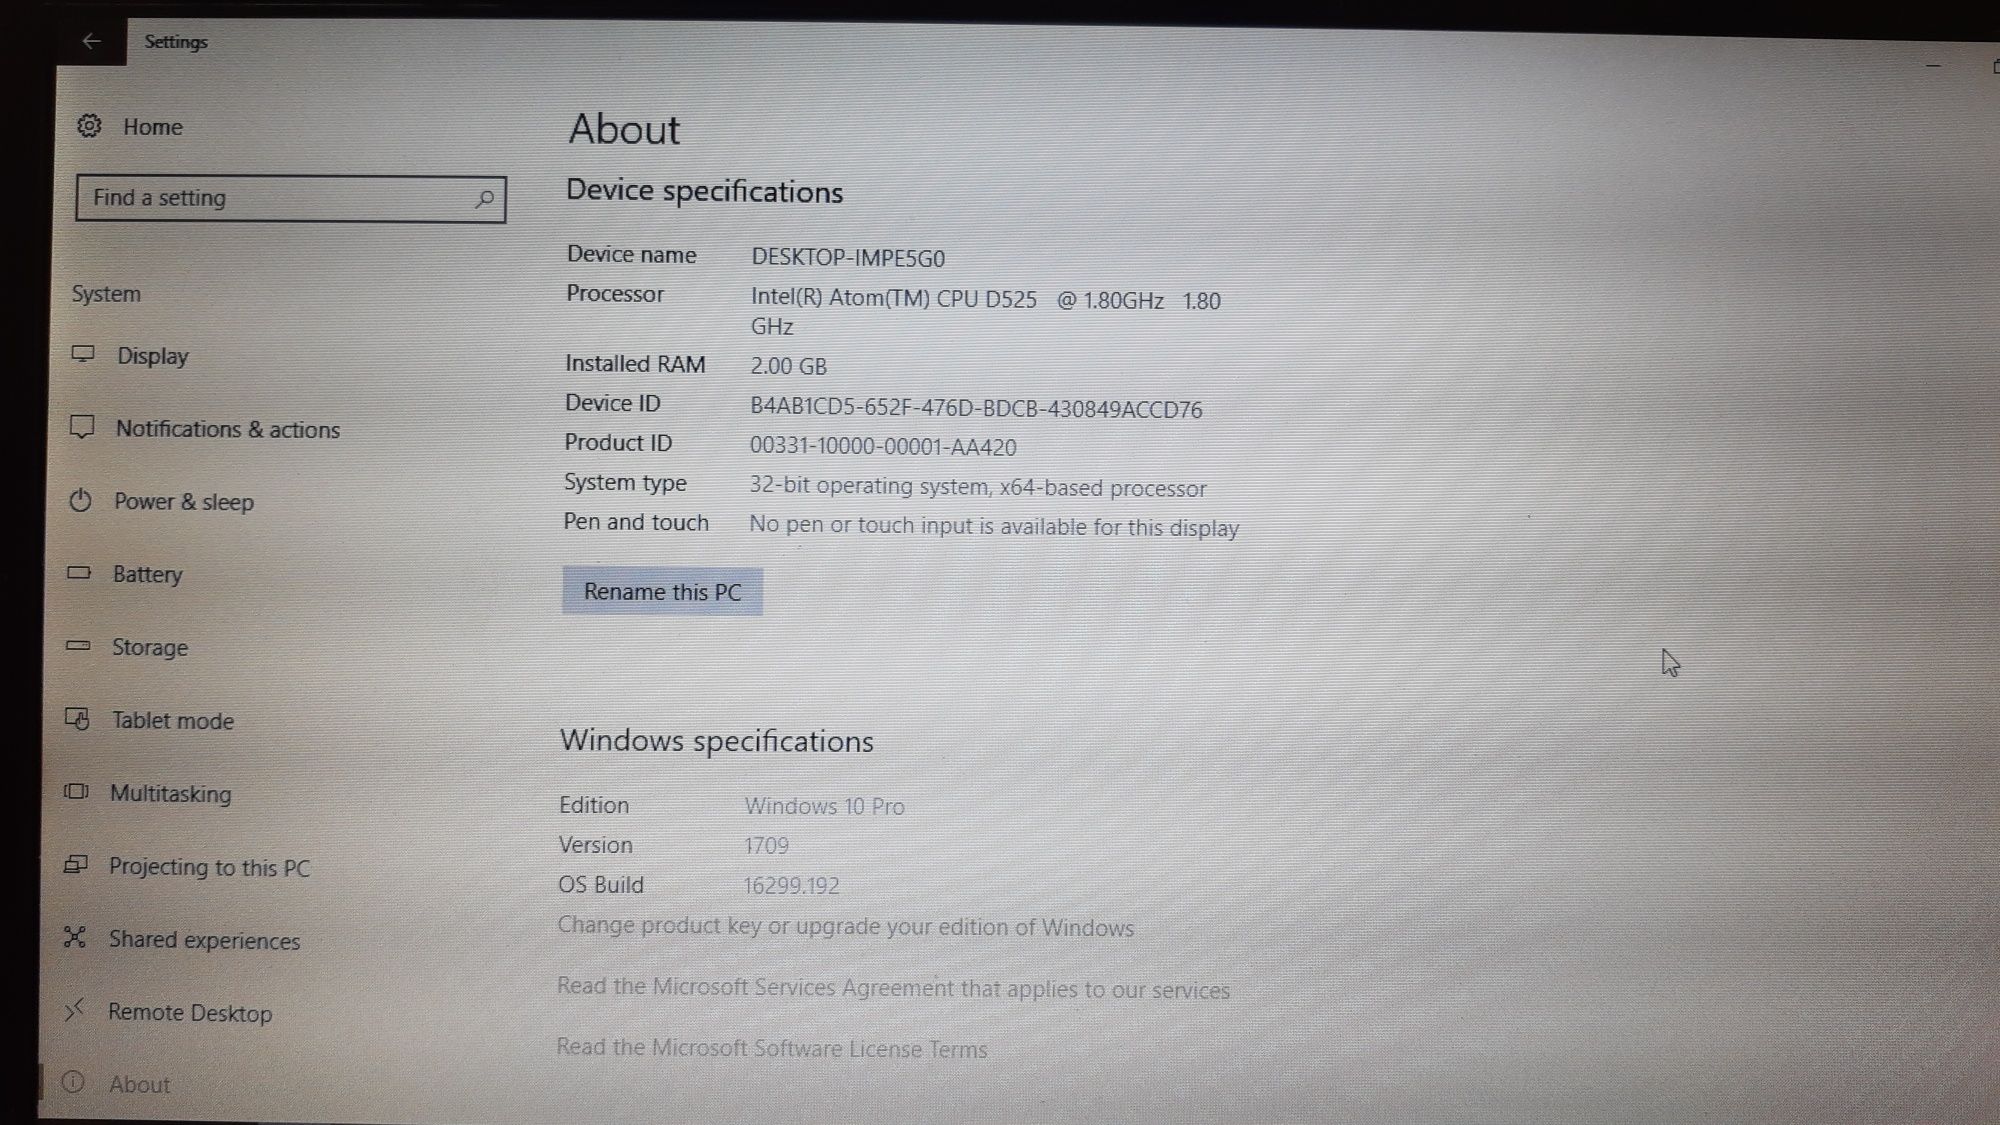The height and width of the screenshot is (1125, 2000).
Task: Click the System category label in sidebar
Action: [x=106, y=294]
